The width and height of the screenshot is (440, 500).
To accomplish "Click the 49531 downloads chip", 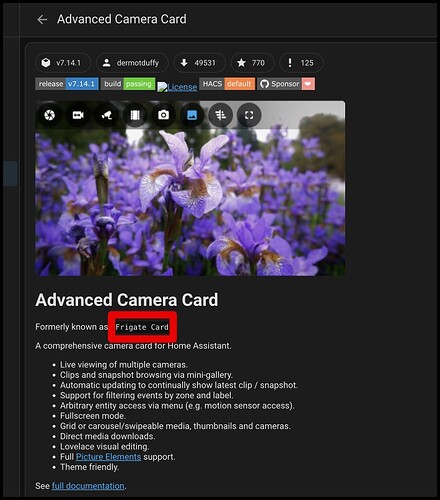I will (x=199, y=63).
